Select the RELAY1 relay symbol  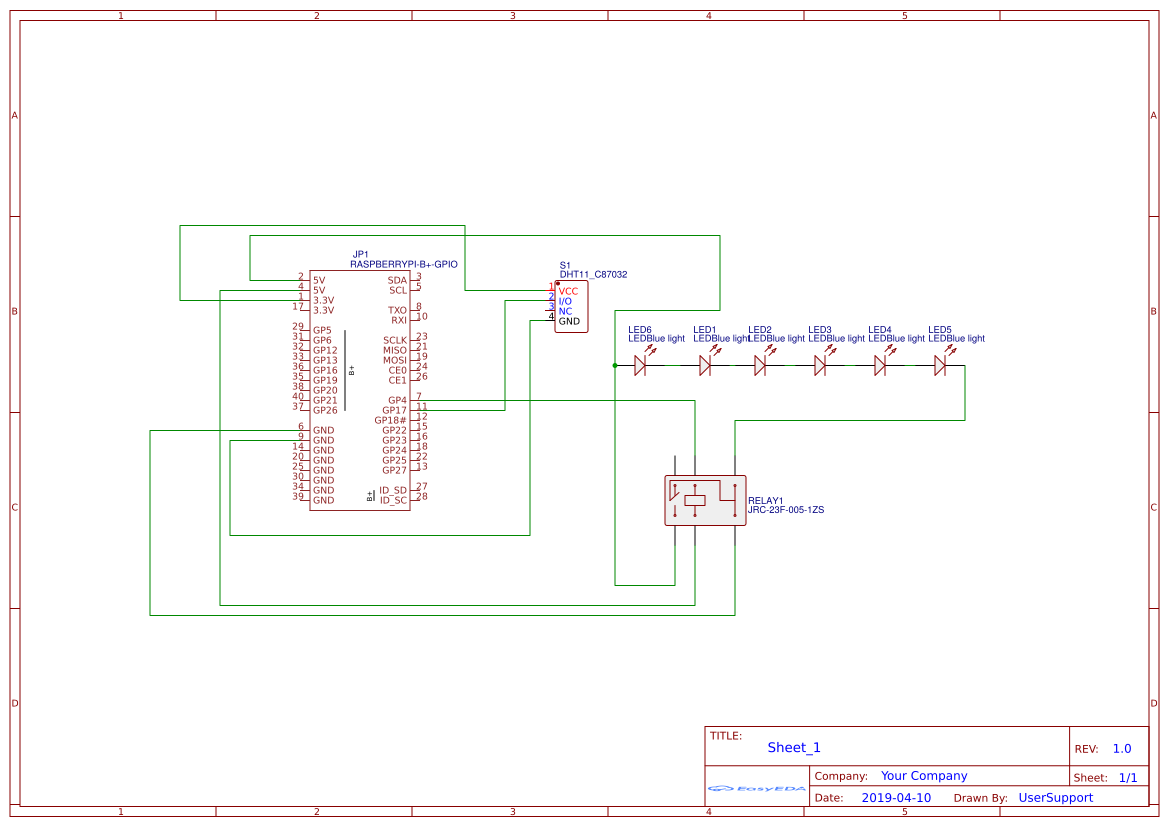point(705,500)
